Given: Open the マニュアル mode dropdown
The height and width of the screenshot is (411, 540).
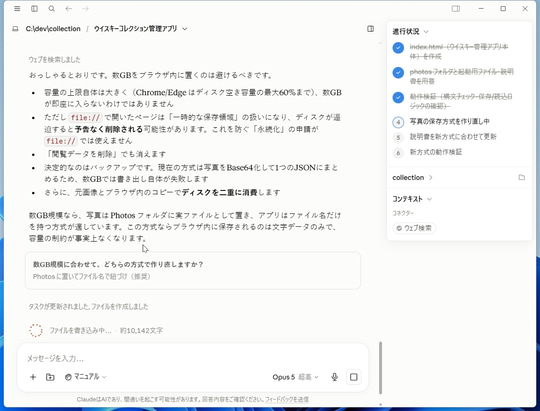Looking at the screenshot, I should click(x=85, y=377).
